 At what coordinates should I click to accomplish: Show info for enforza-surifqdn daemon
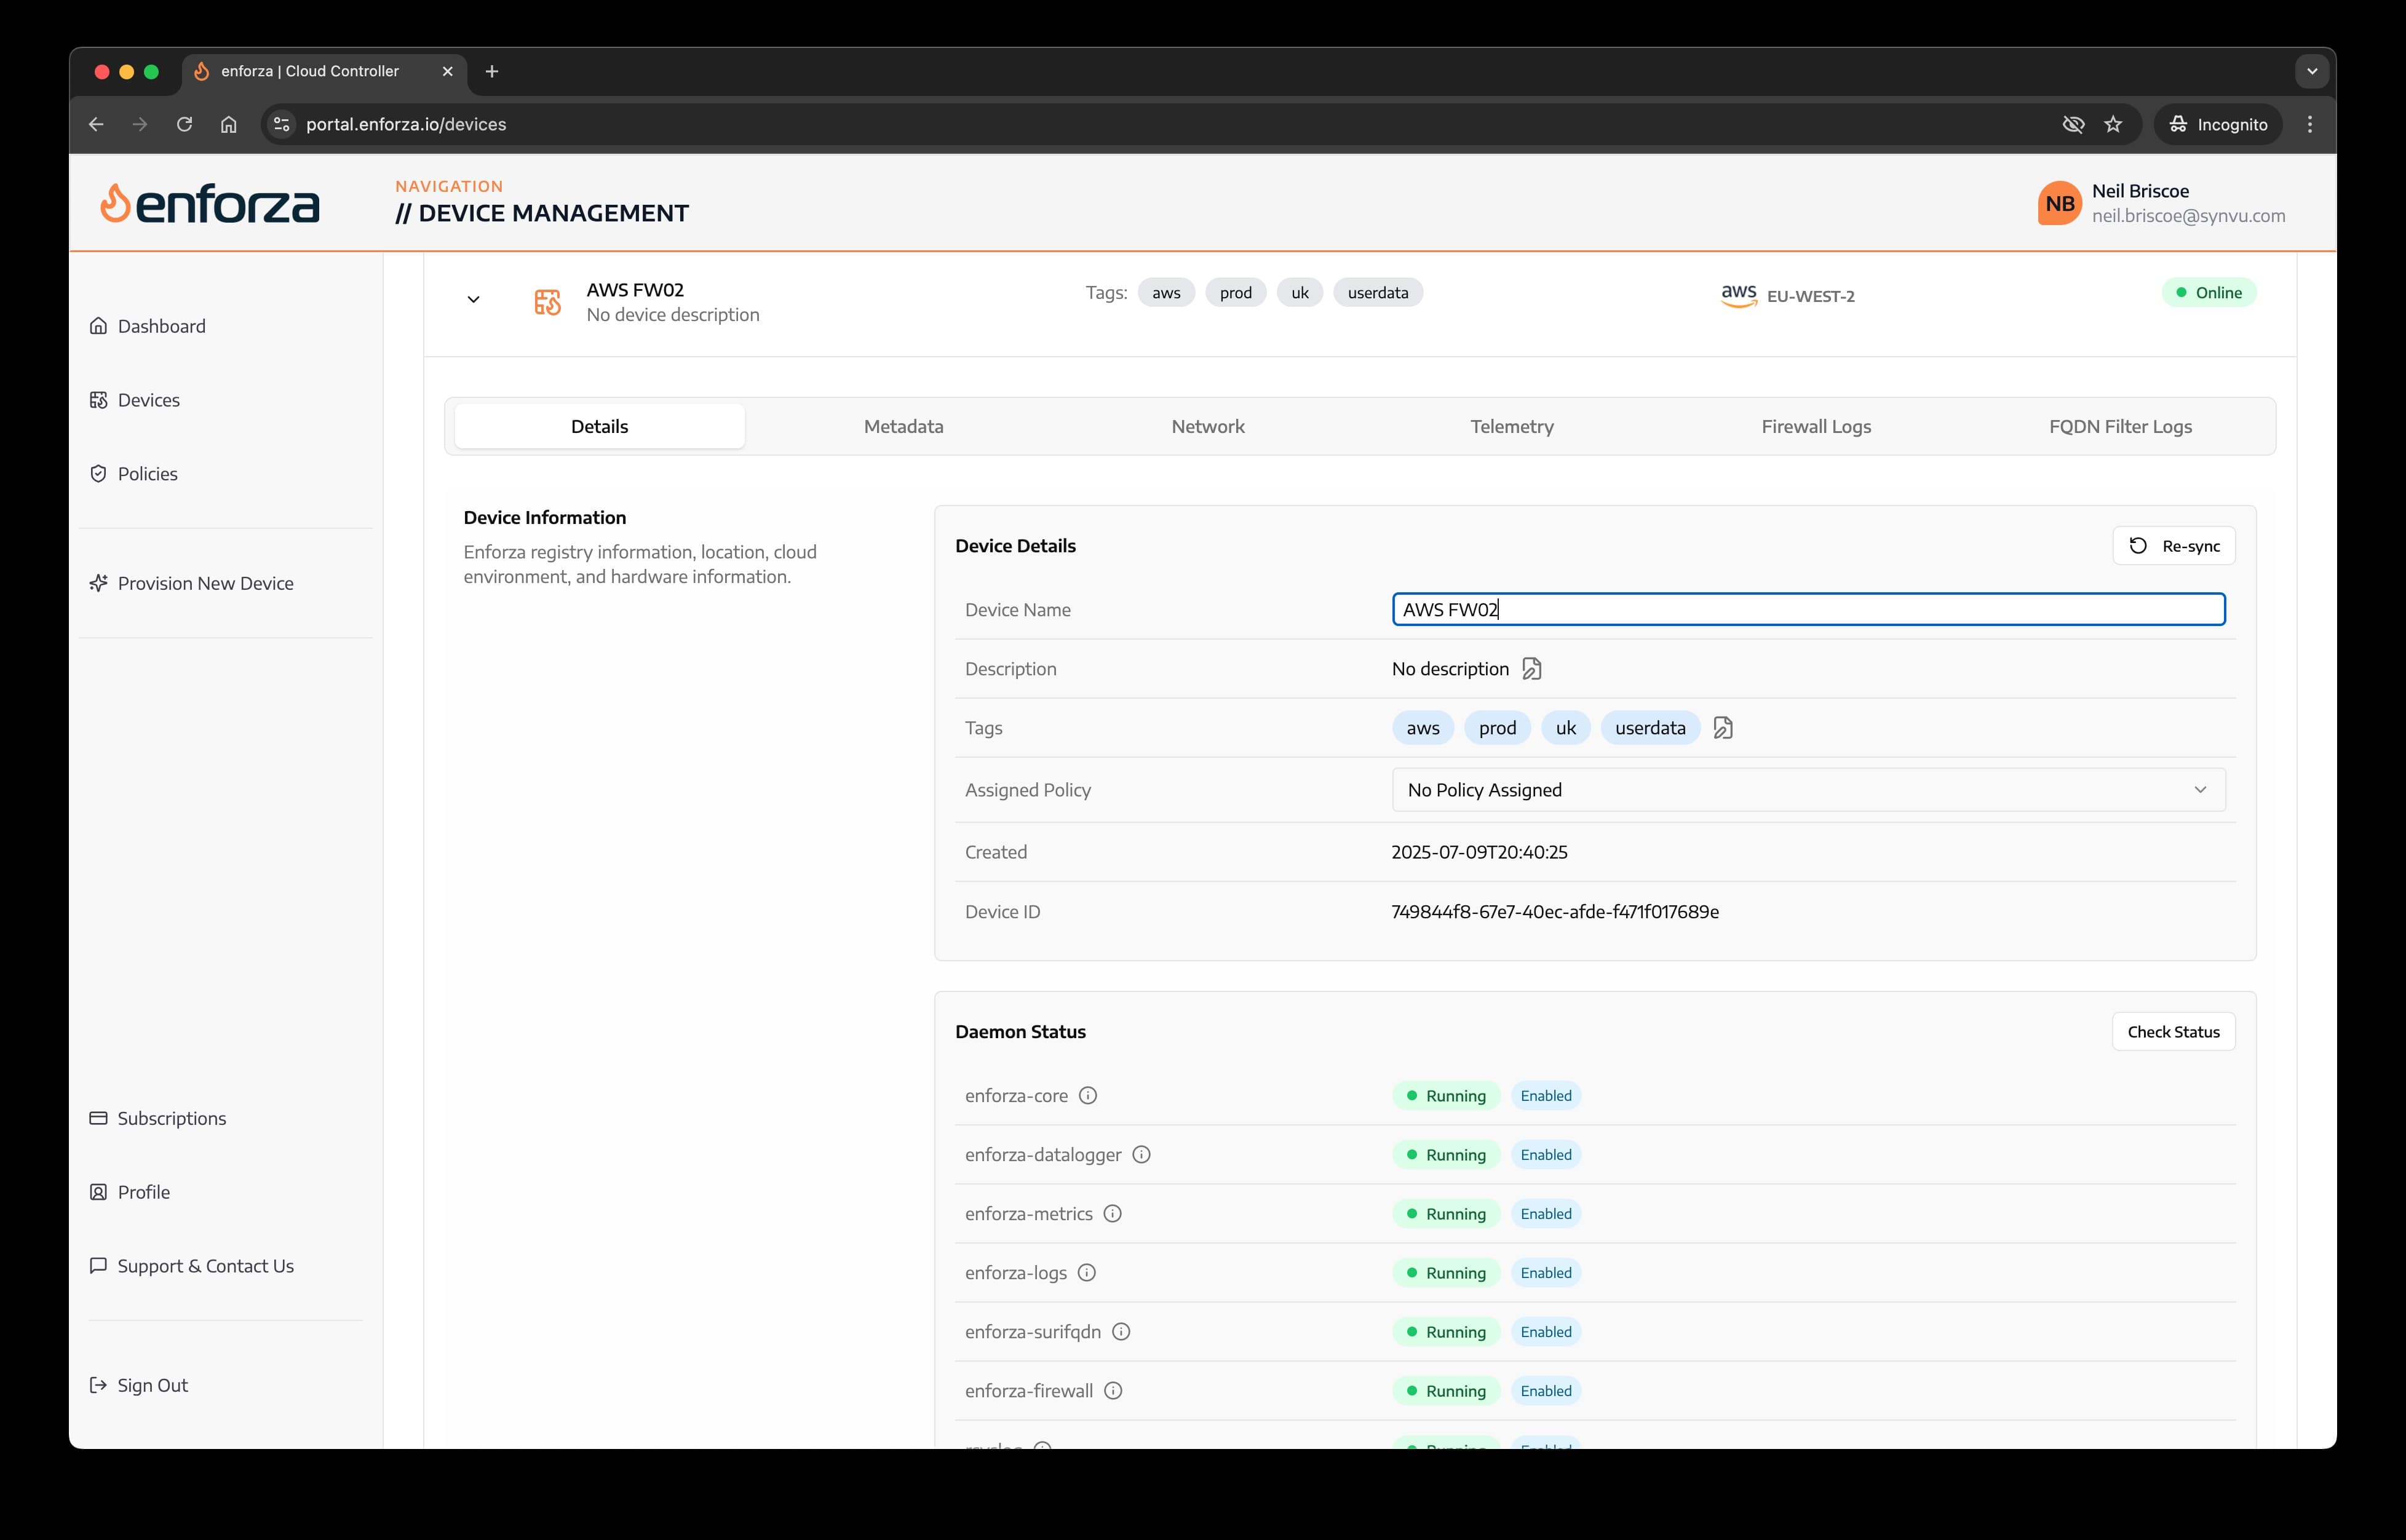coord(1121,1331)
